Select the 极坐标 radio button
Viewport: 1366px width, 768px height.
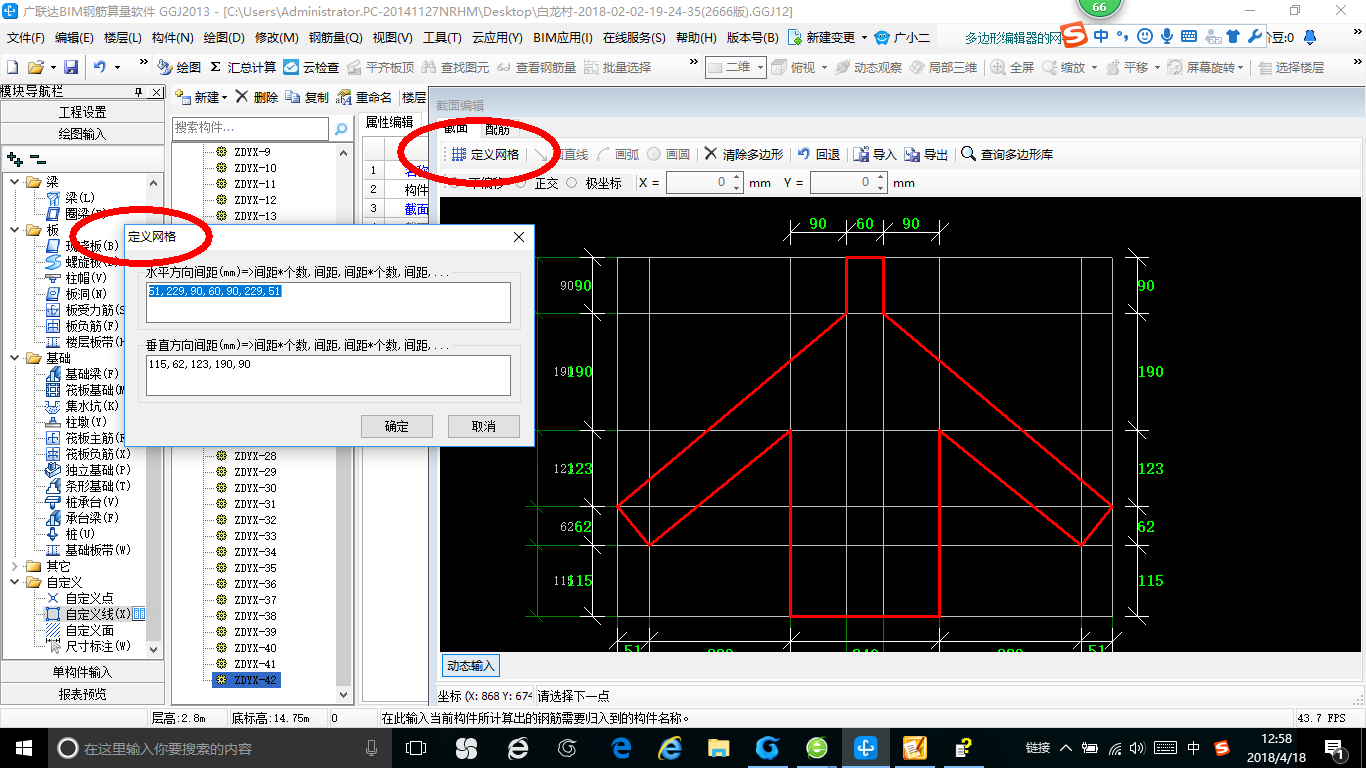pyautogui.click(x=572, y=183)
